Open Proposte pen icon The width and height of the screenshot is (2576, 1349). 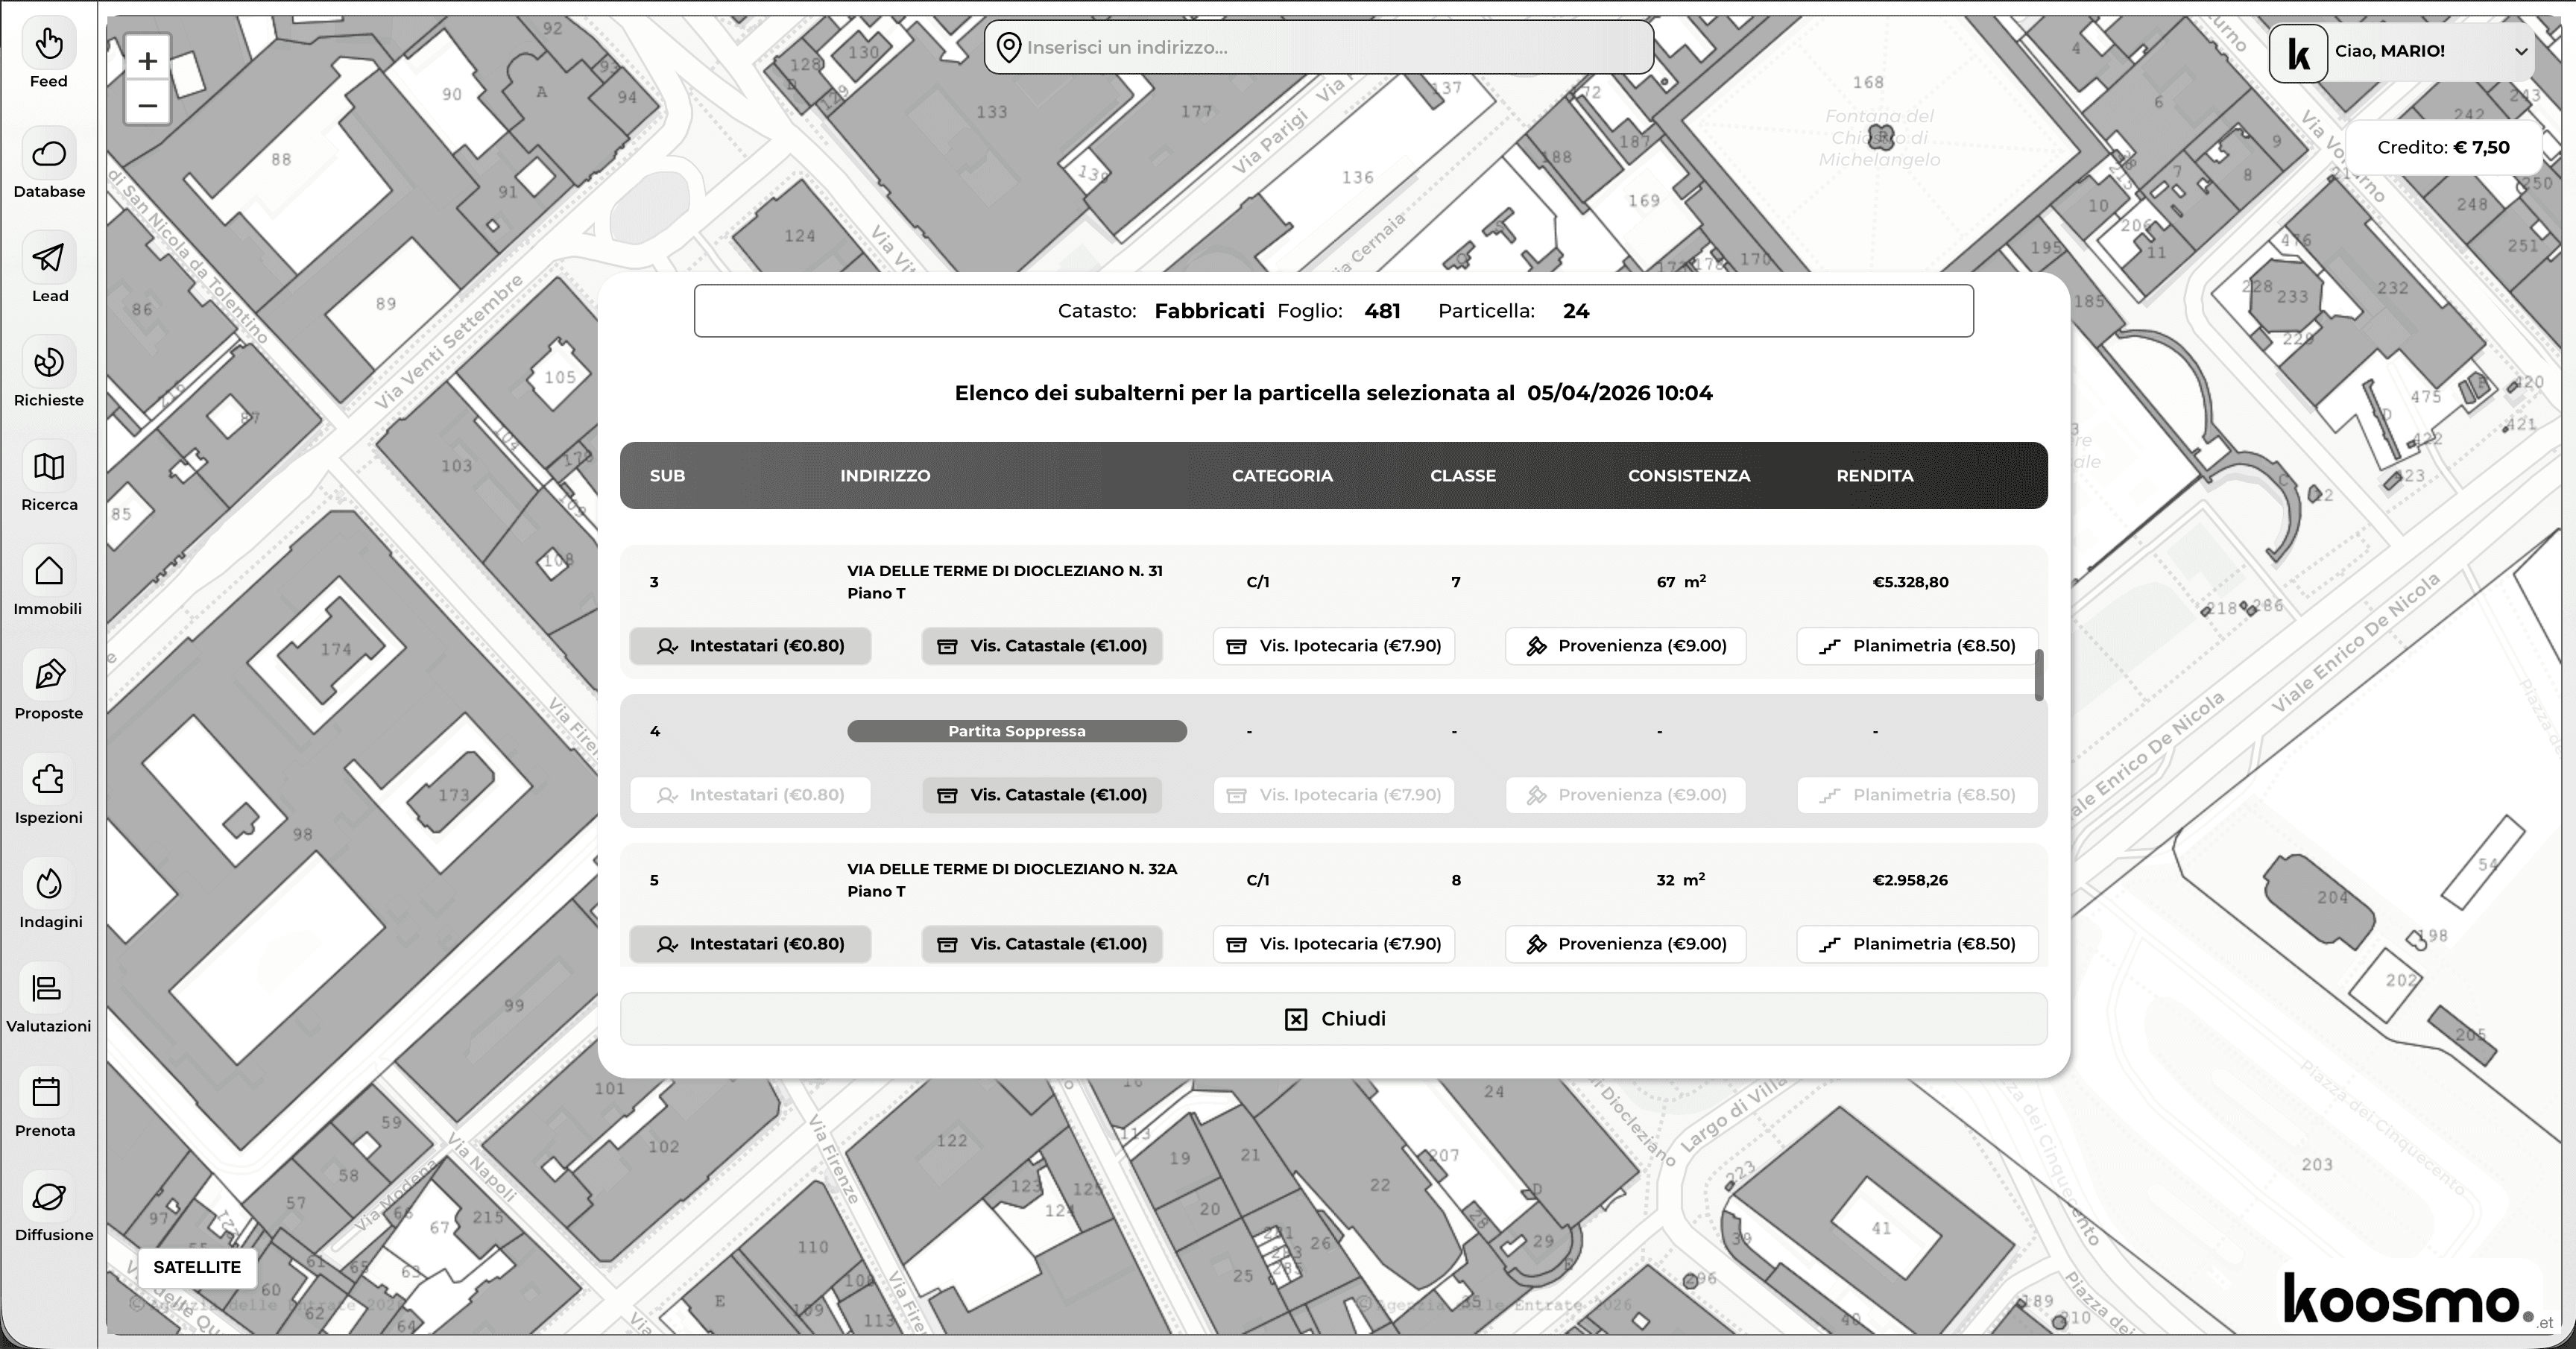48,676
